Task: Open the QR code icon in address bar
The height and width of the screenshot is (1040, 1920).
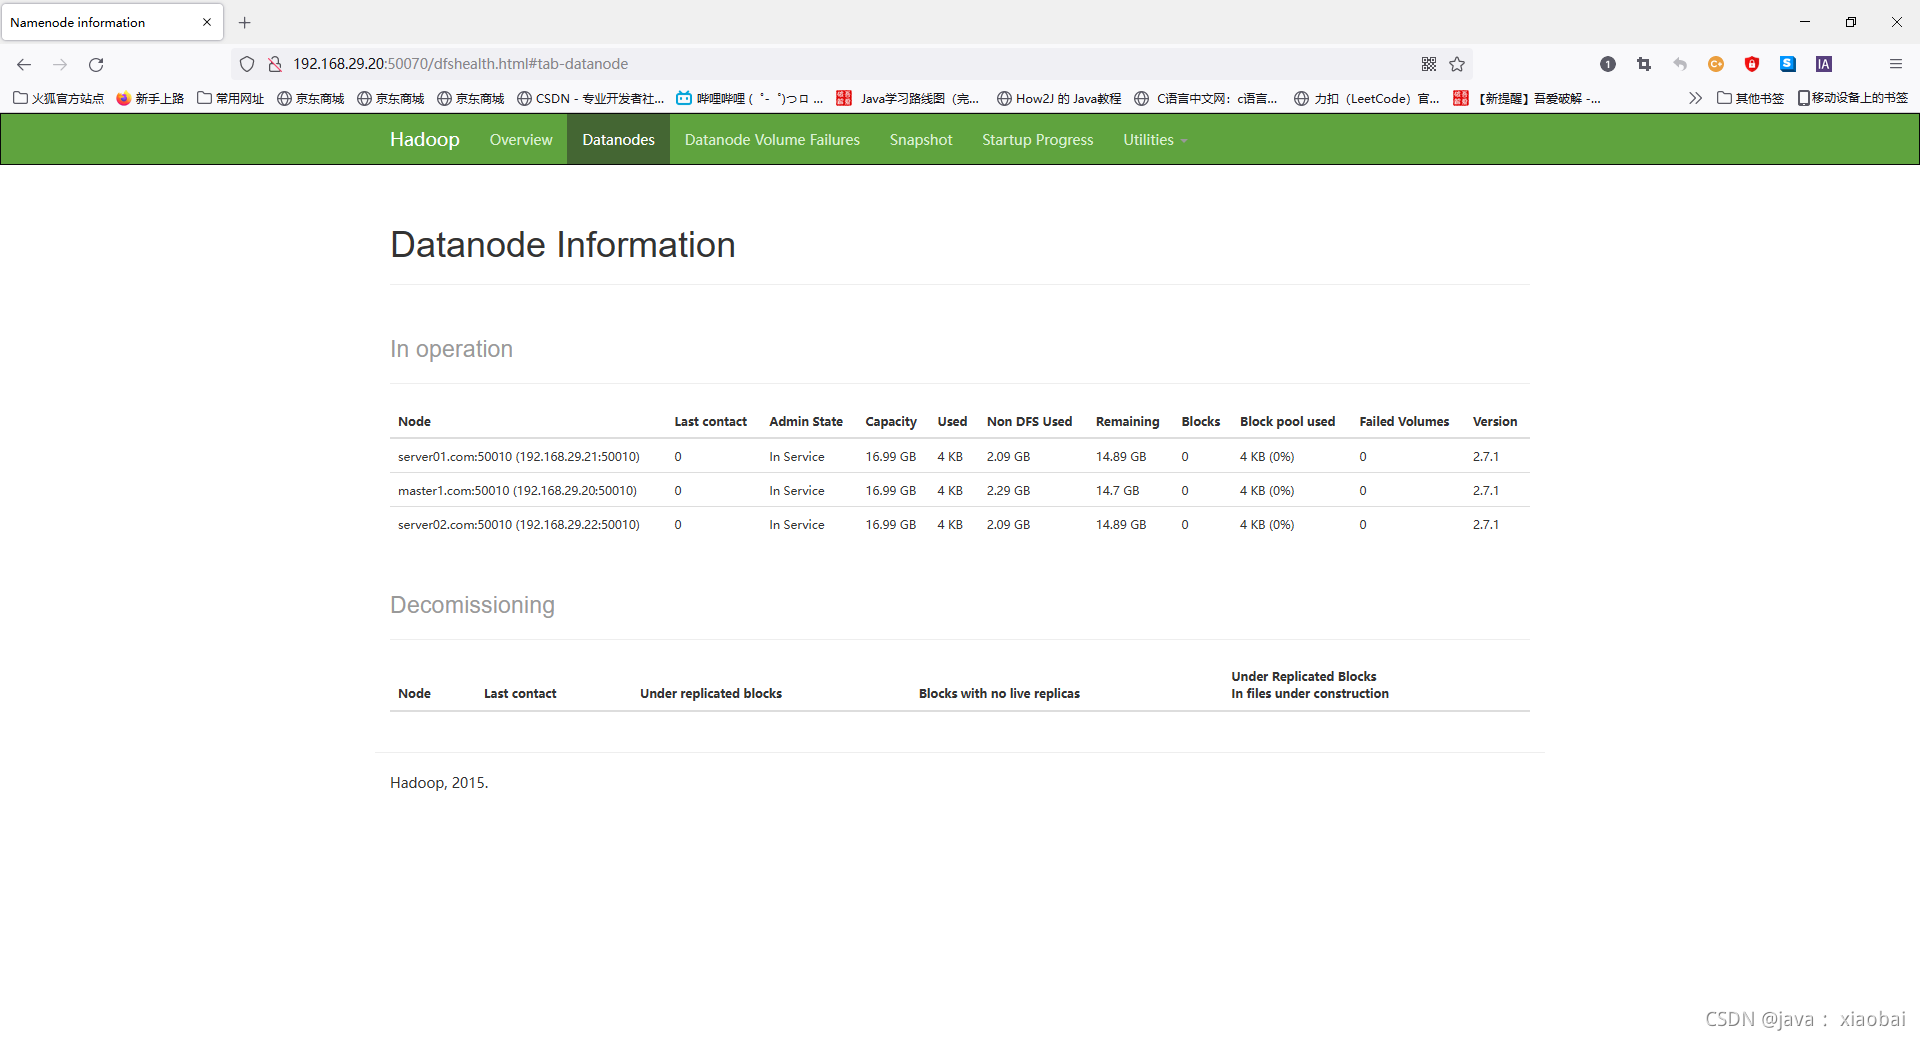Action: point(1429,64)
